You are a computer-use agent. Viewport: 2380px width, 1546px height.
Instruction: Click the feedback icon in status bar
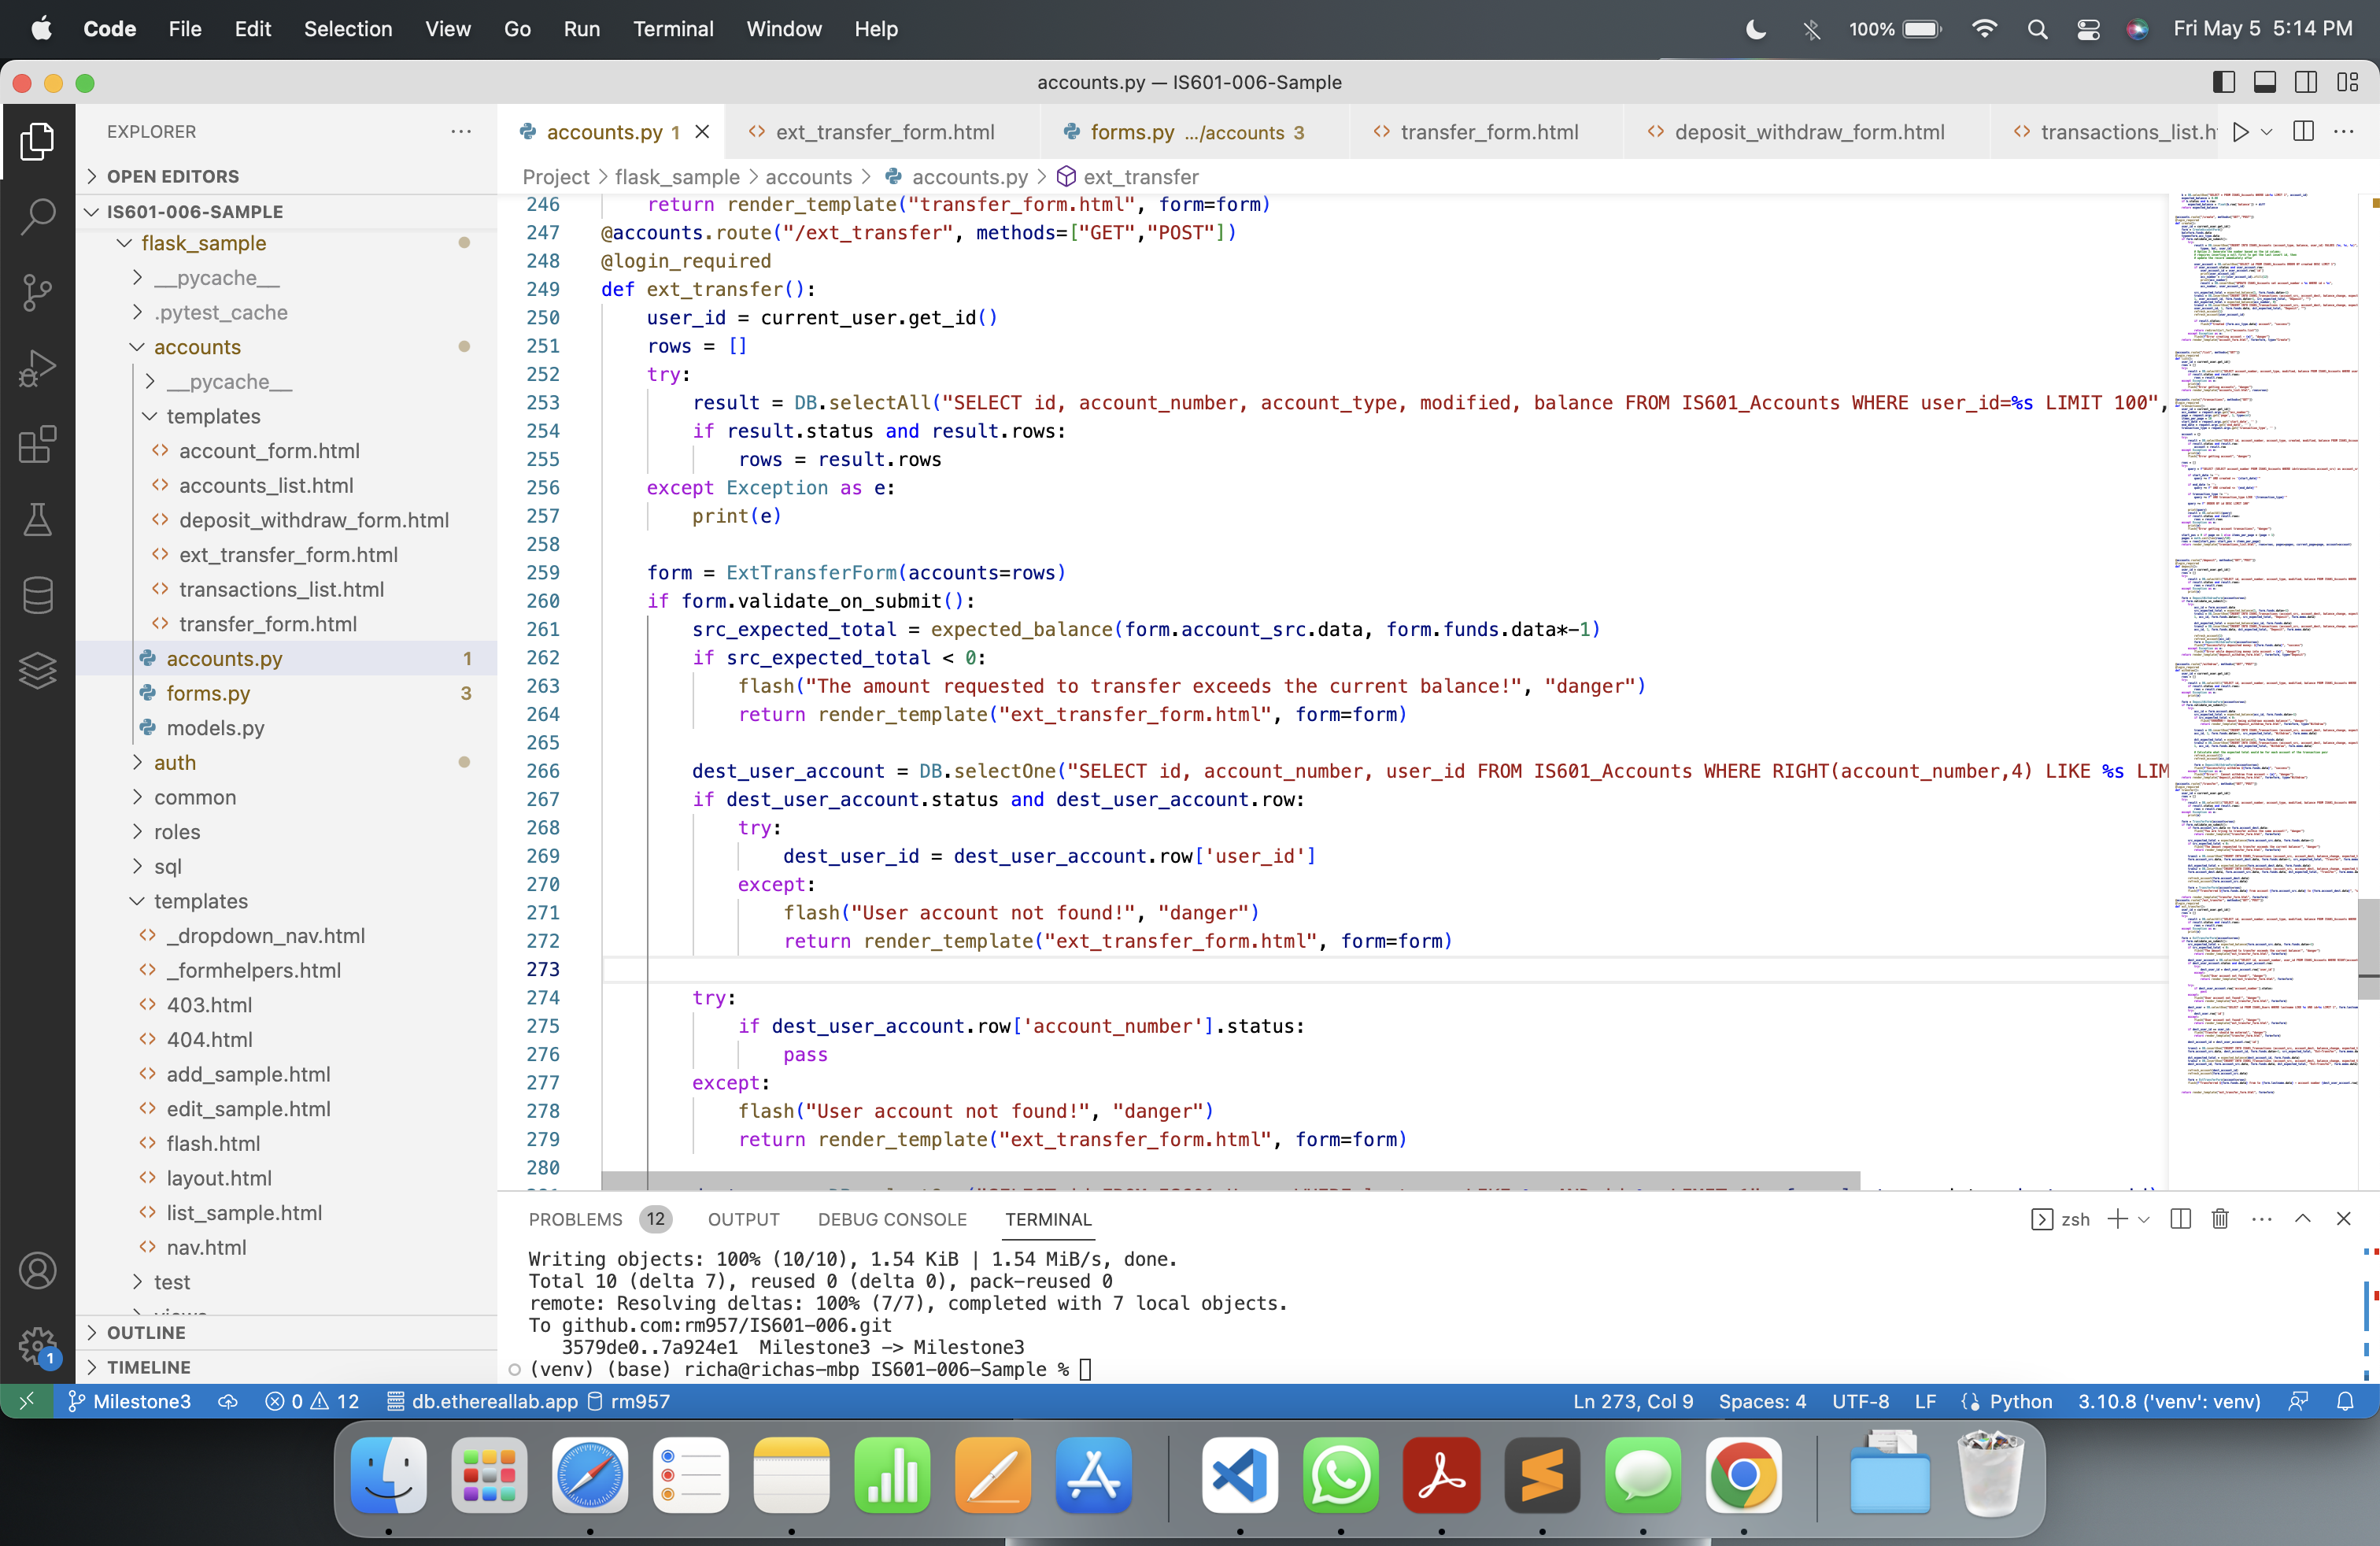pyautogui.click(x=2298, y=1402)
